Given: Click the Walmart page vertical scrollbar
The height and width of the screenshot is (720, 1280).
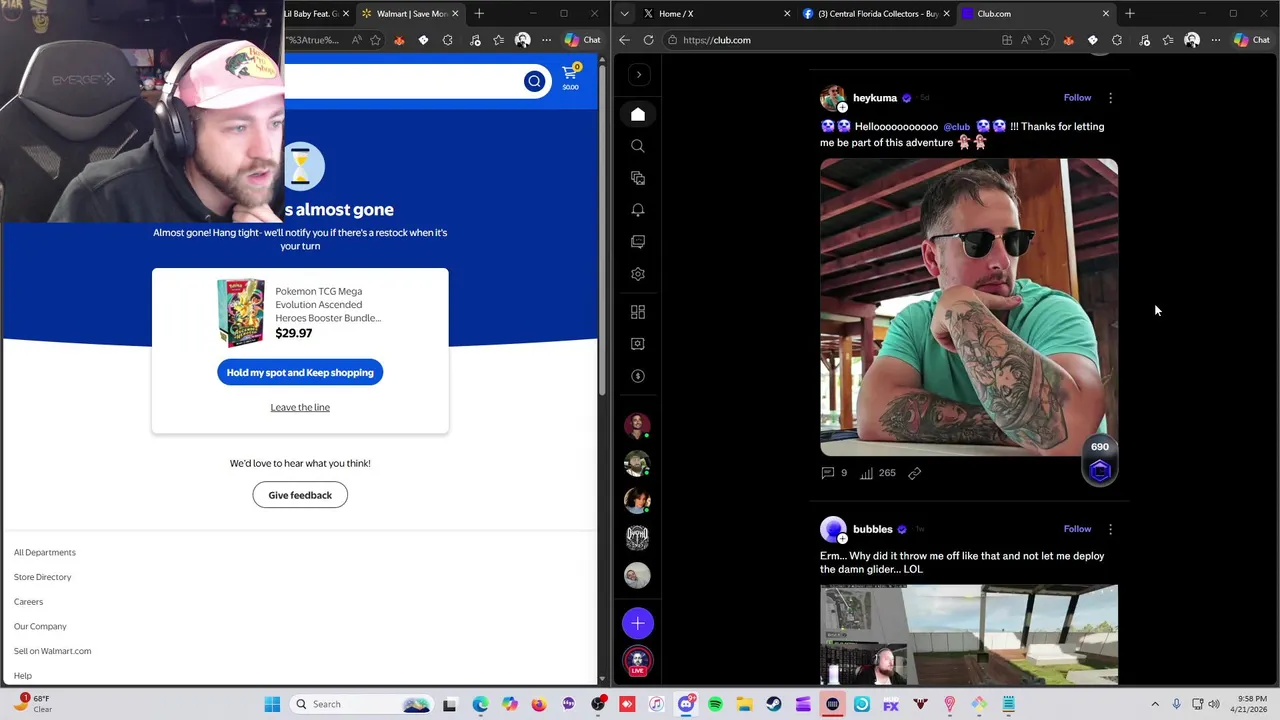Looking at the screenshot, I should (602, 230).
